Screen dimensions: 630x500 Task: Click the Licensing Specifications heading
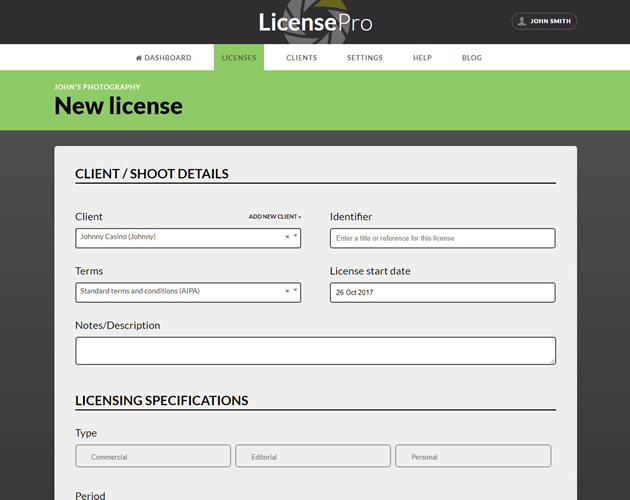[x=162, y=400]
